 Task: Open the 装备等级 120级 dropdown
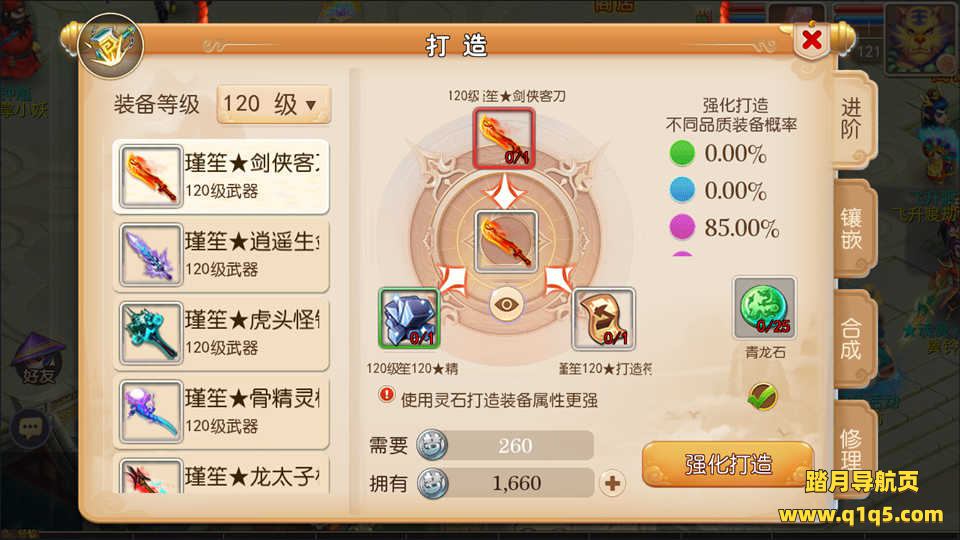click(274, 105)
